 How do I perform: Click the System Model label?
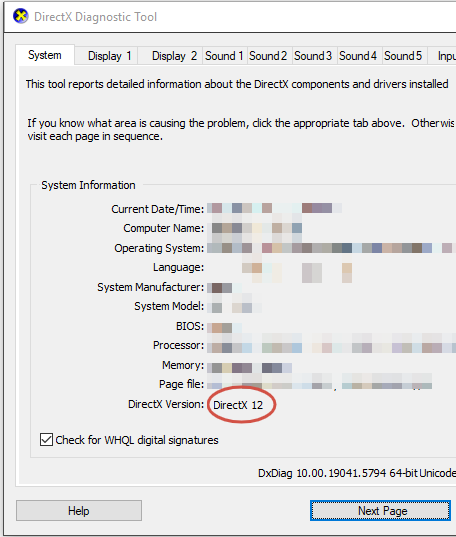click(x=169, y=306)
